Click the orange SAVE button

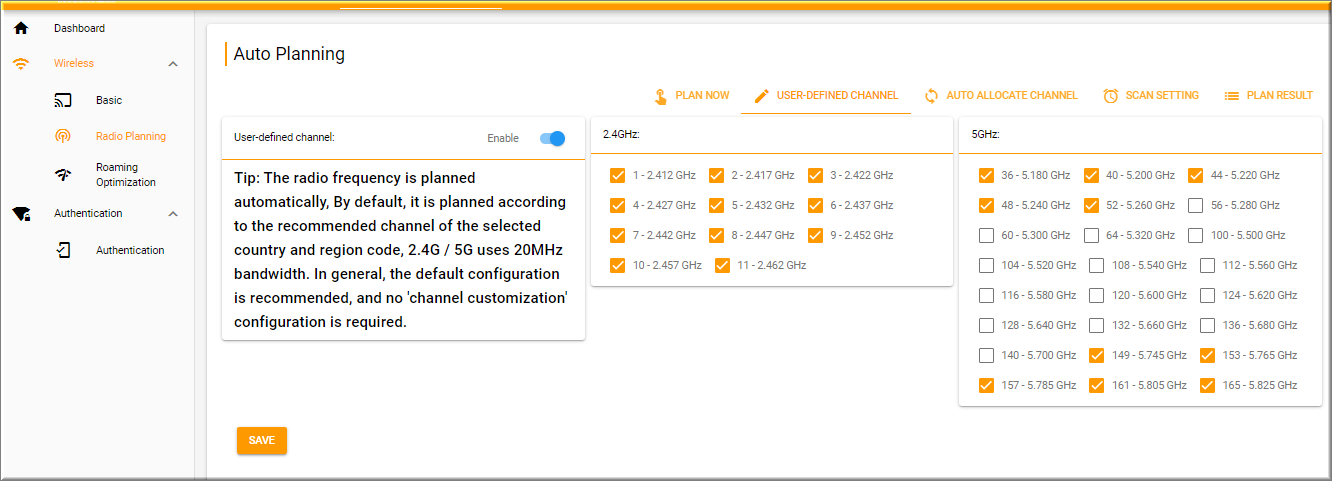click(x=262, y=441)
